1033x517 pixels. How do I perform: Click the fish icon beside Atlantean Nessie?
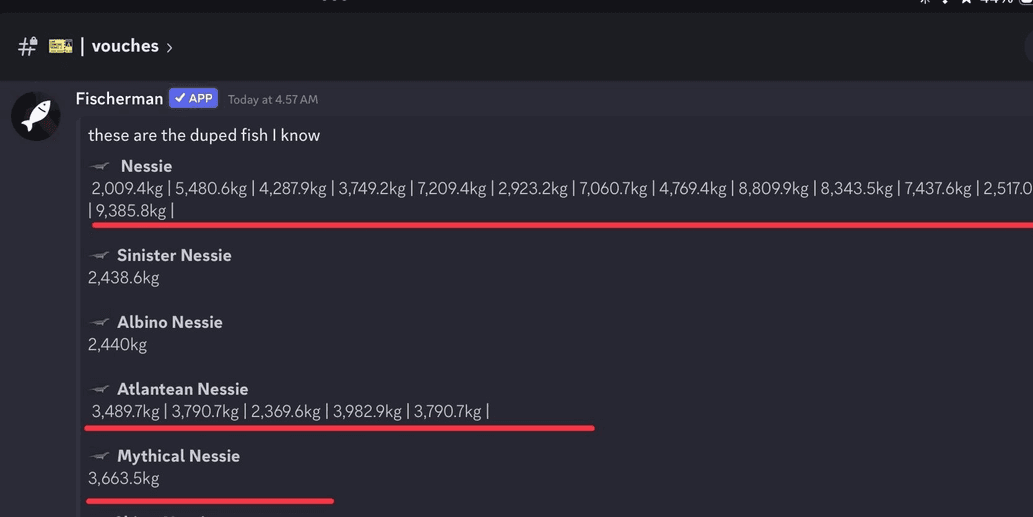(99, 389)
